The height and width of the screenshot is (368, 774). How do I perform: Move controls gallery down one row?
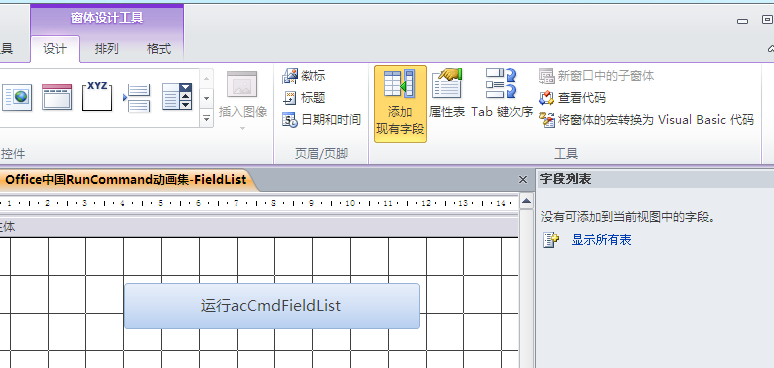coord(206,98)
